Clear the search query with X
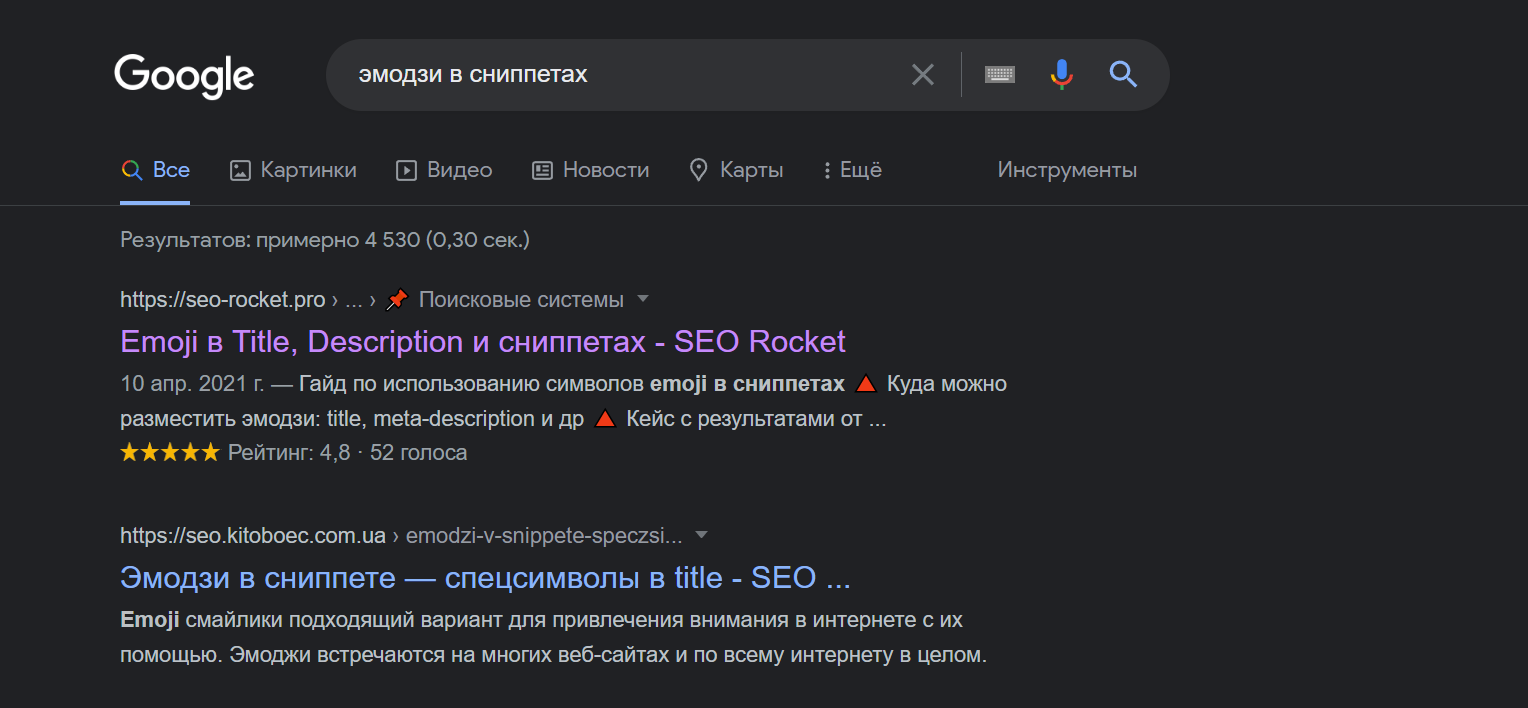The image size is (1528, 708). pyautogui.click(x=922, y=75)
